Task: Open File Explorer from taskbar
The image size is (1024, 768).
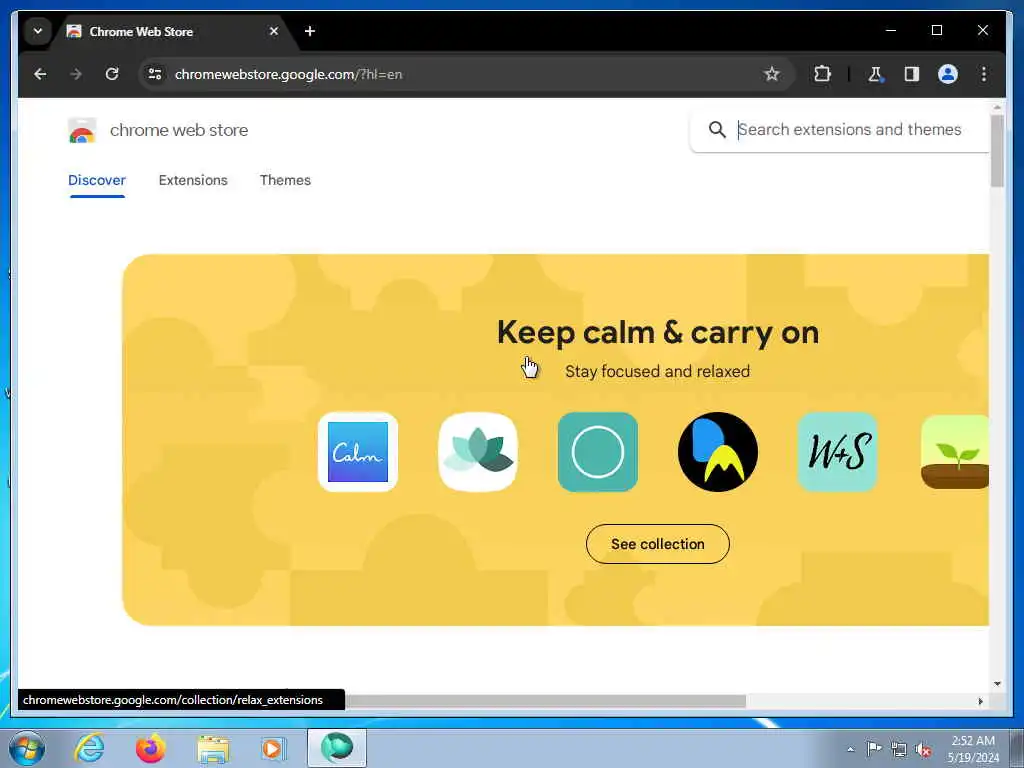Action: click(214, 749)
